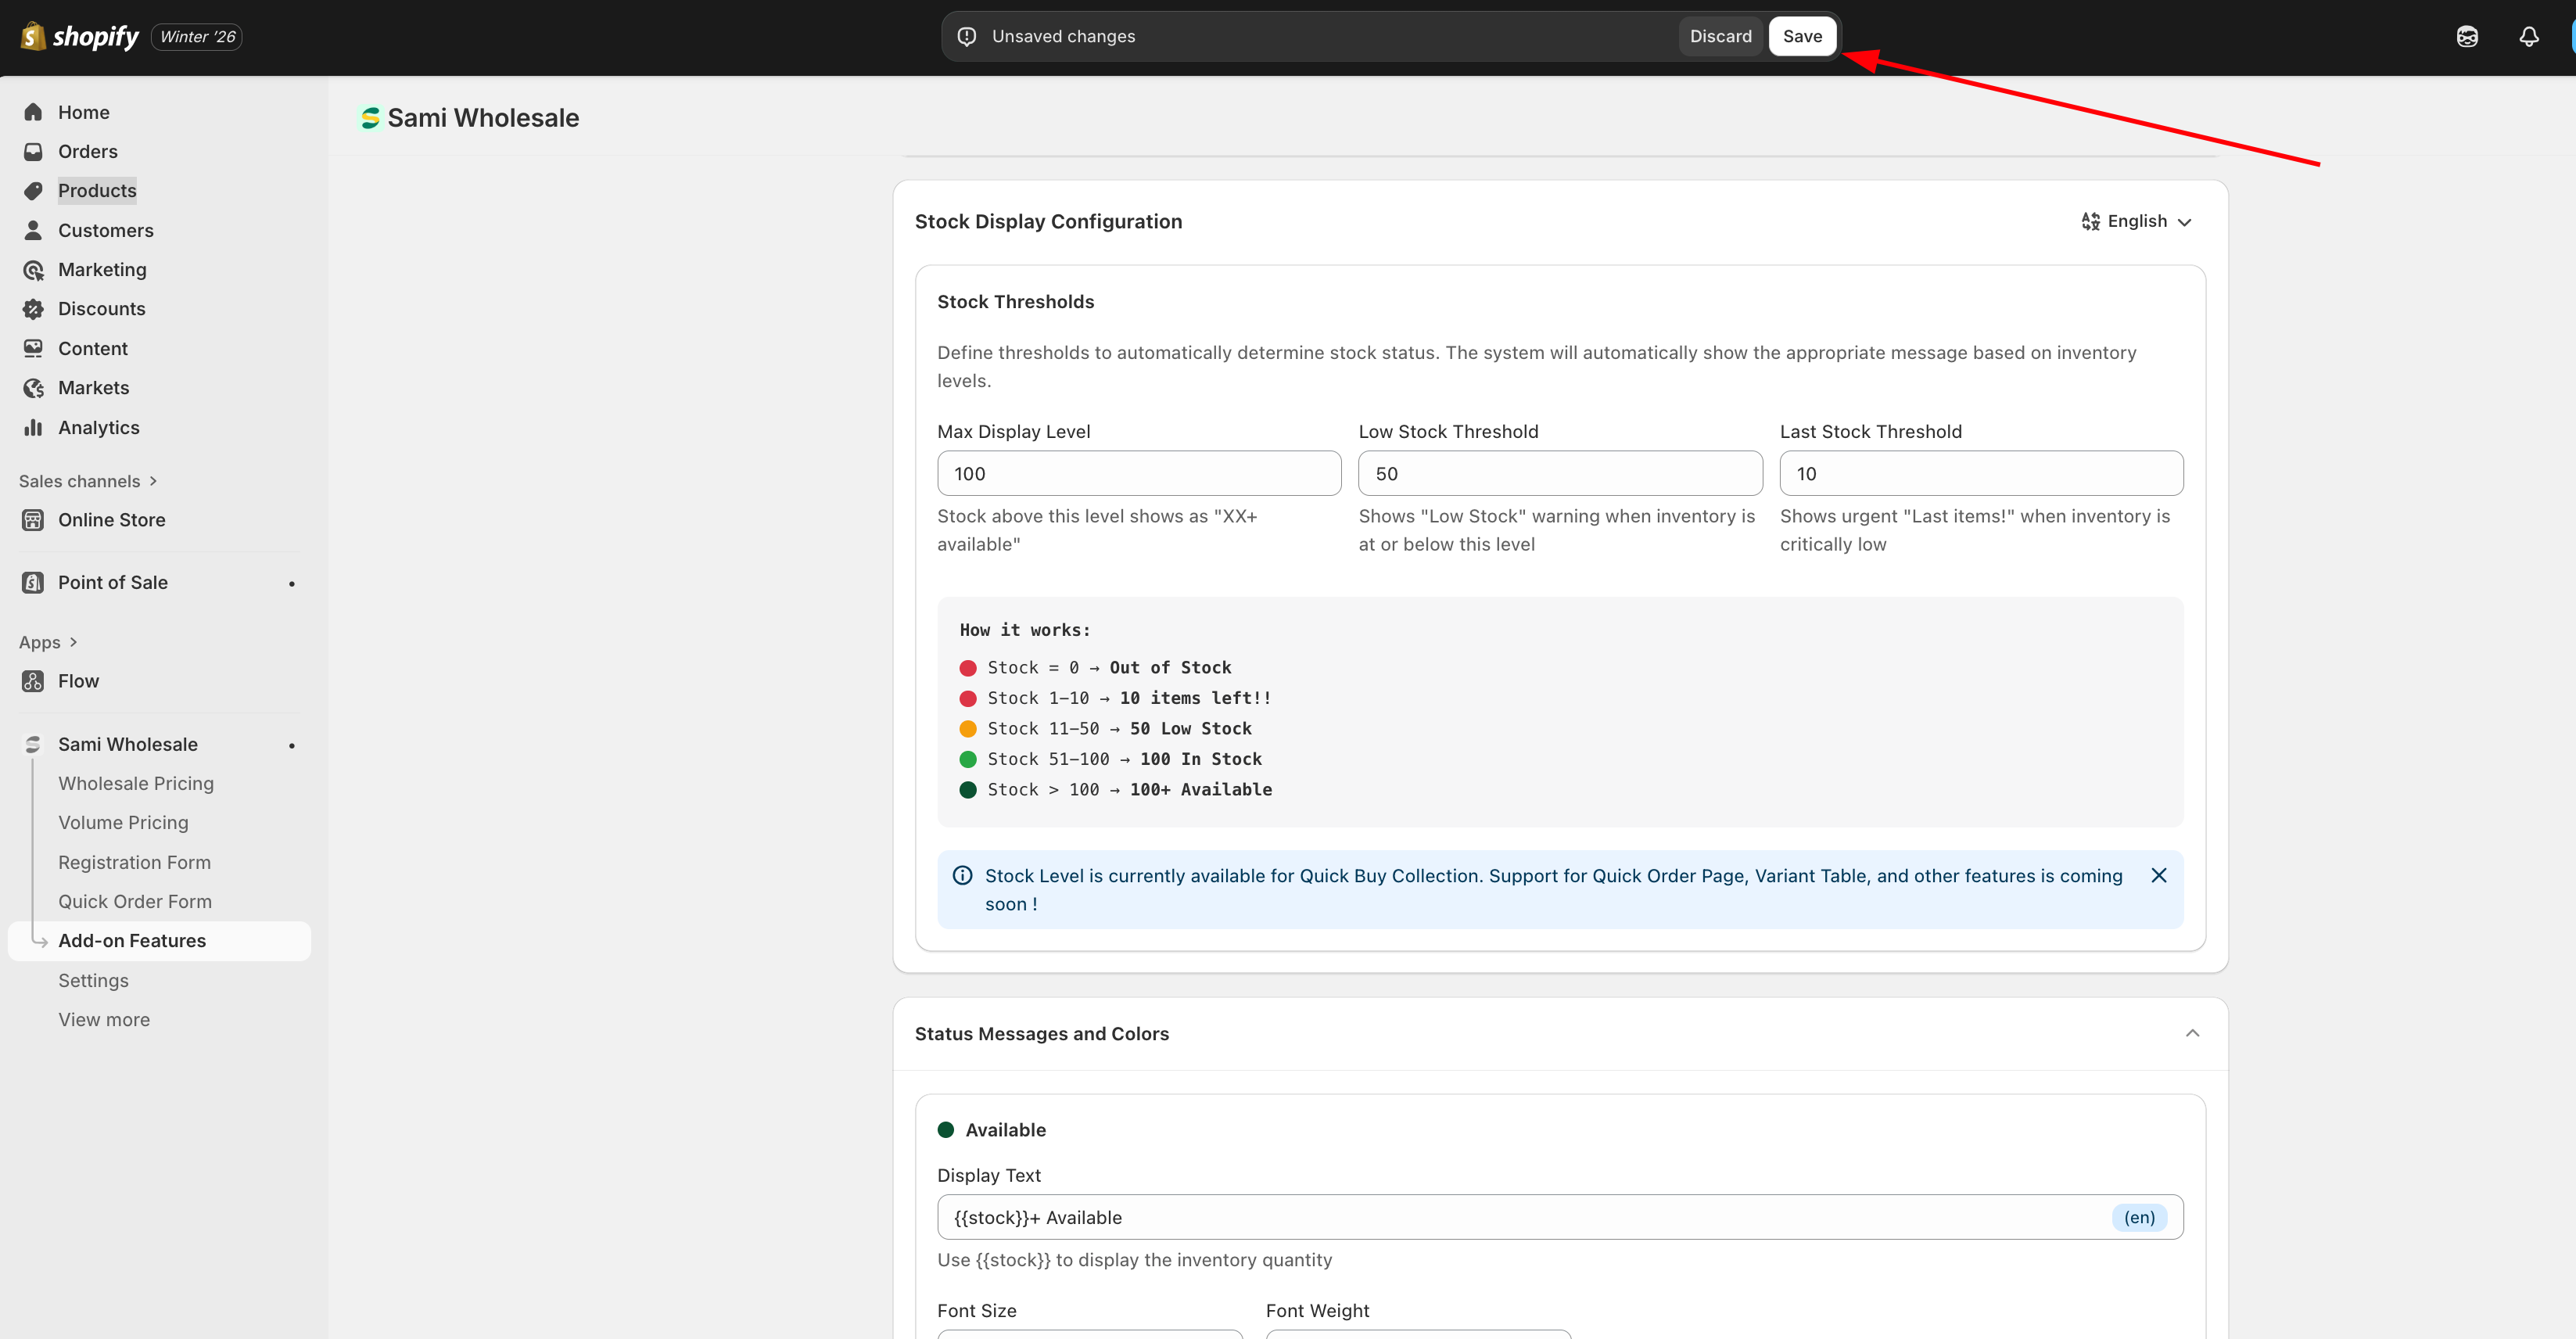Click the Shopify logo icon
Image resolution: width=2576 pixels, height=1339 pixels.
coord(33,36)
